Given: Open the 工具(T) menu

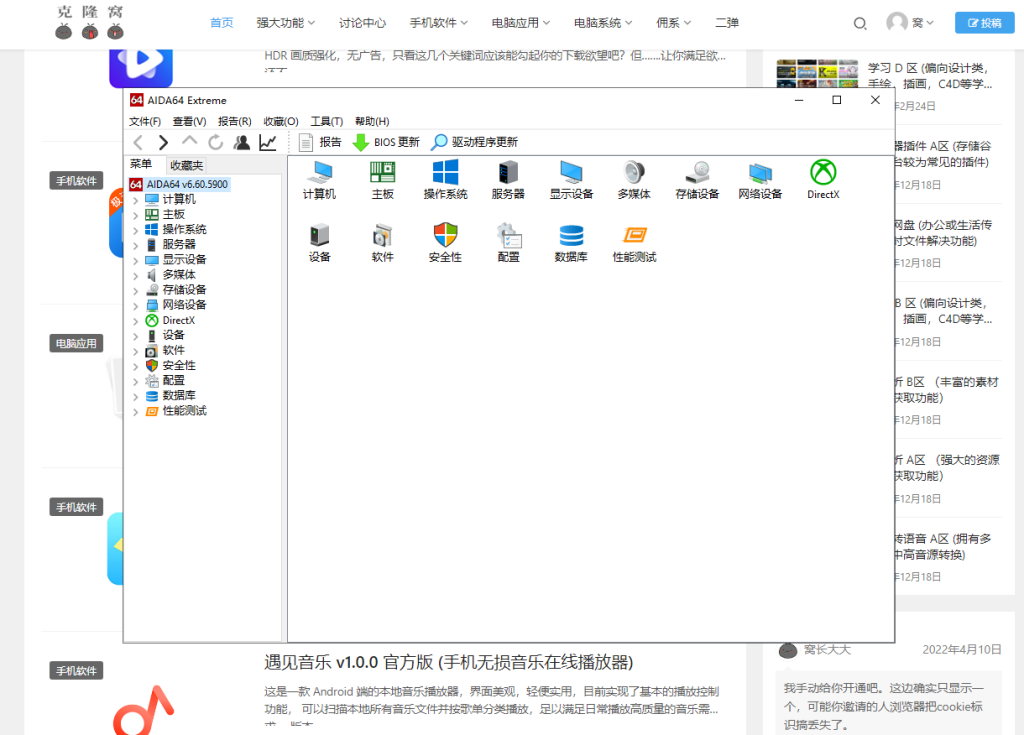Looking at the screenshot, I should point(327,122).
